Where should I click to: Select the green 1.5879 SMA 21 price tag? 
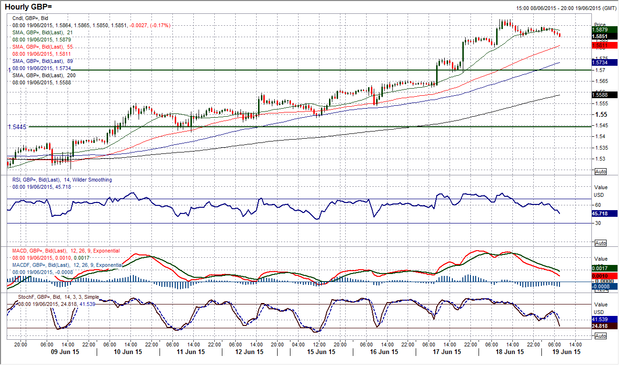[604, 30]
